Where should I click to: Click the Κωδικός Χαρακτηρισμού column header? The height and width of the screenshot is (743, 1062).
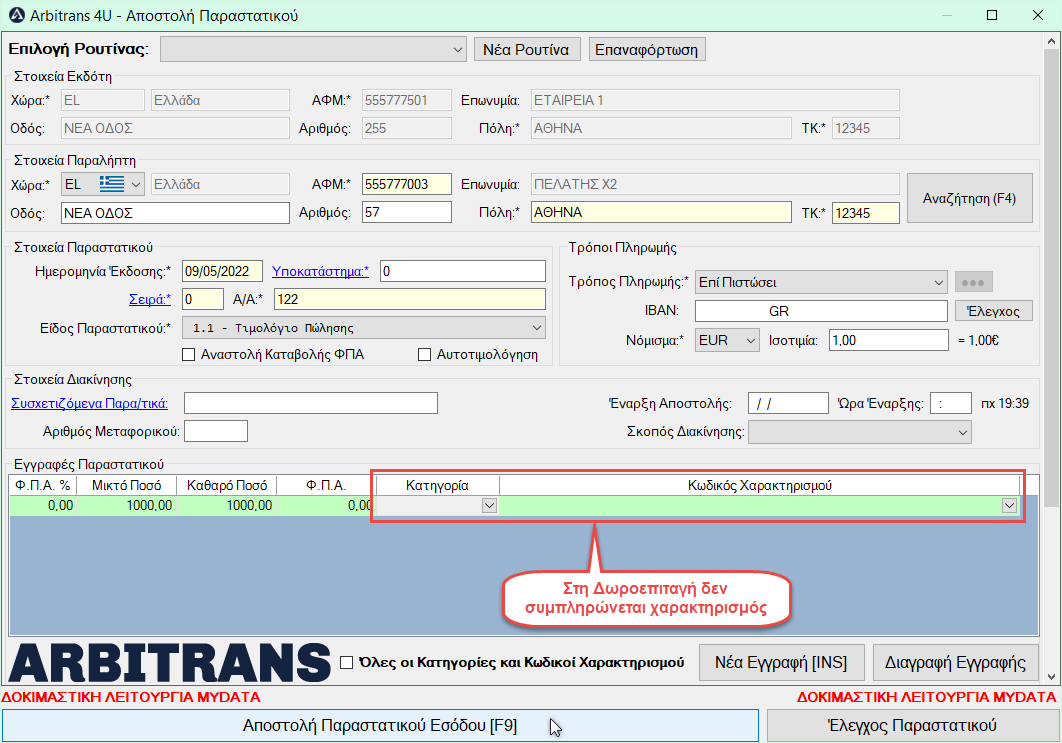(760, 485)
